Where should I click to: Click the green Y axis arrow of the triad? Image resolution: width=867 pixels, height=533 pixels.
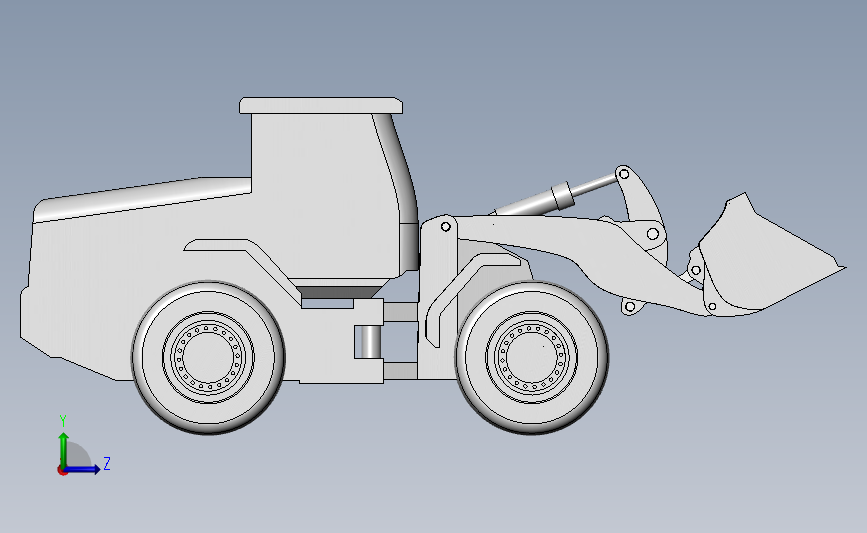(x=63, y=449)
